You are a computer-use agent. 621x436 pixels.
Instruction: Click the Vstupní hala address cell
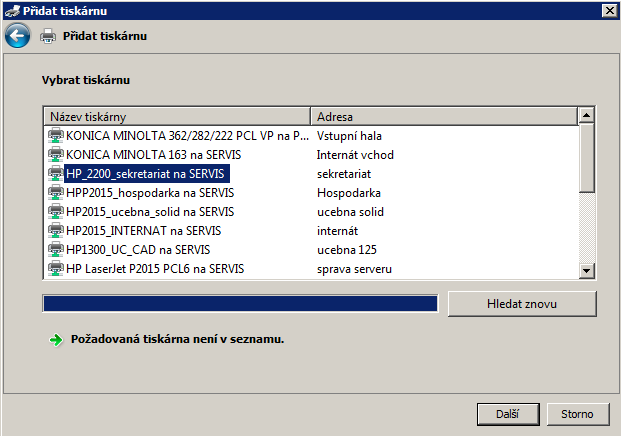(x=349, y=136)
